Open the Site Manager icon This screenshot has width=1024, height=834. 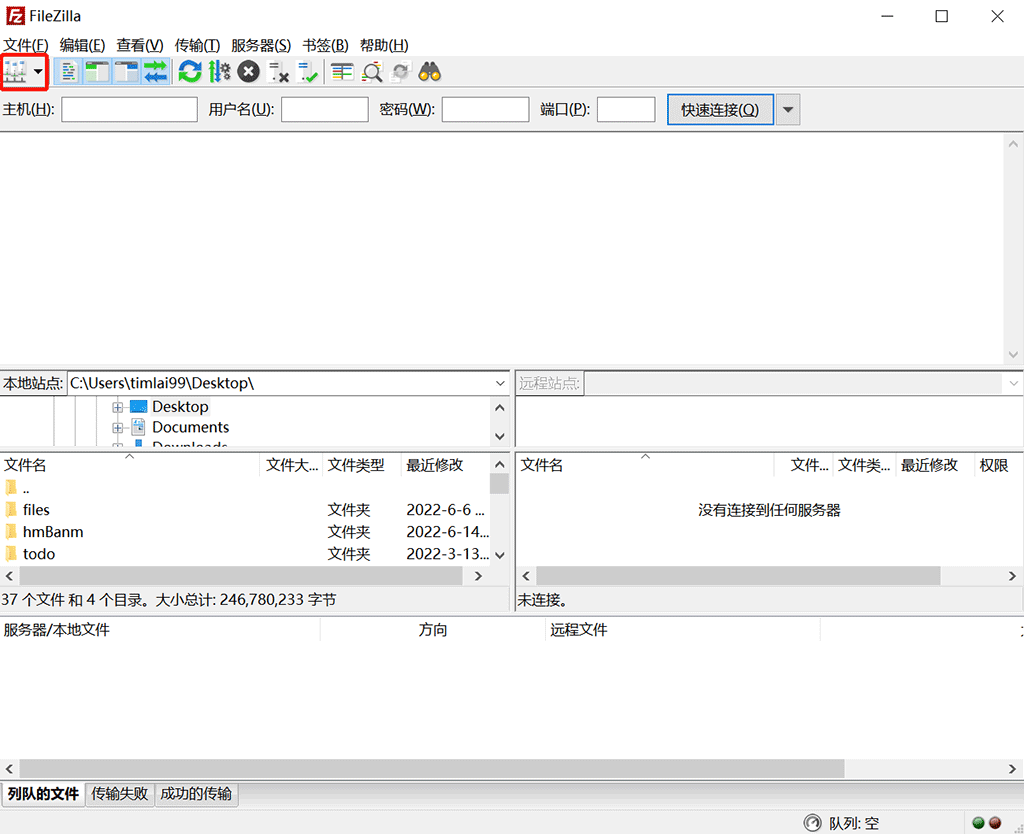16,72
